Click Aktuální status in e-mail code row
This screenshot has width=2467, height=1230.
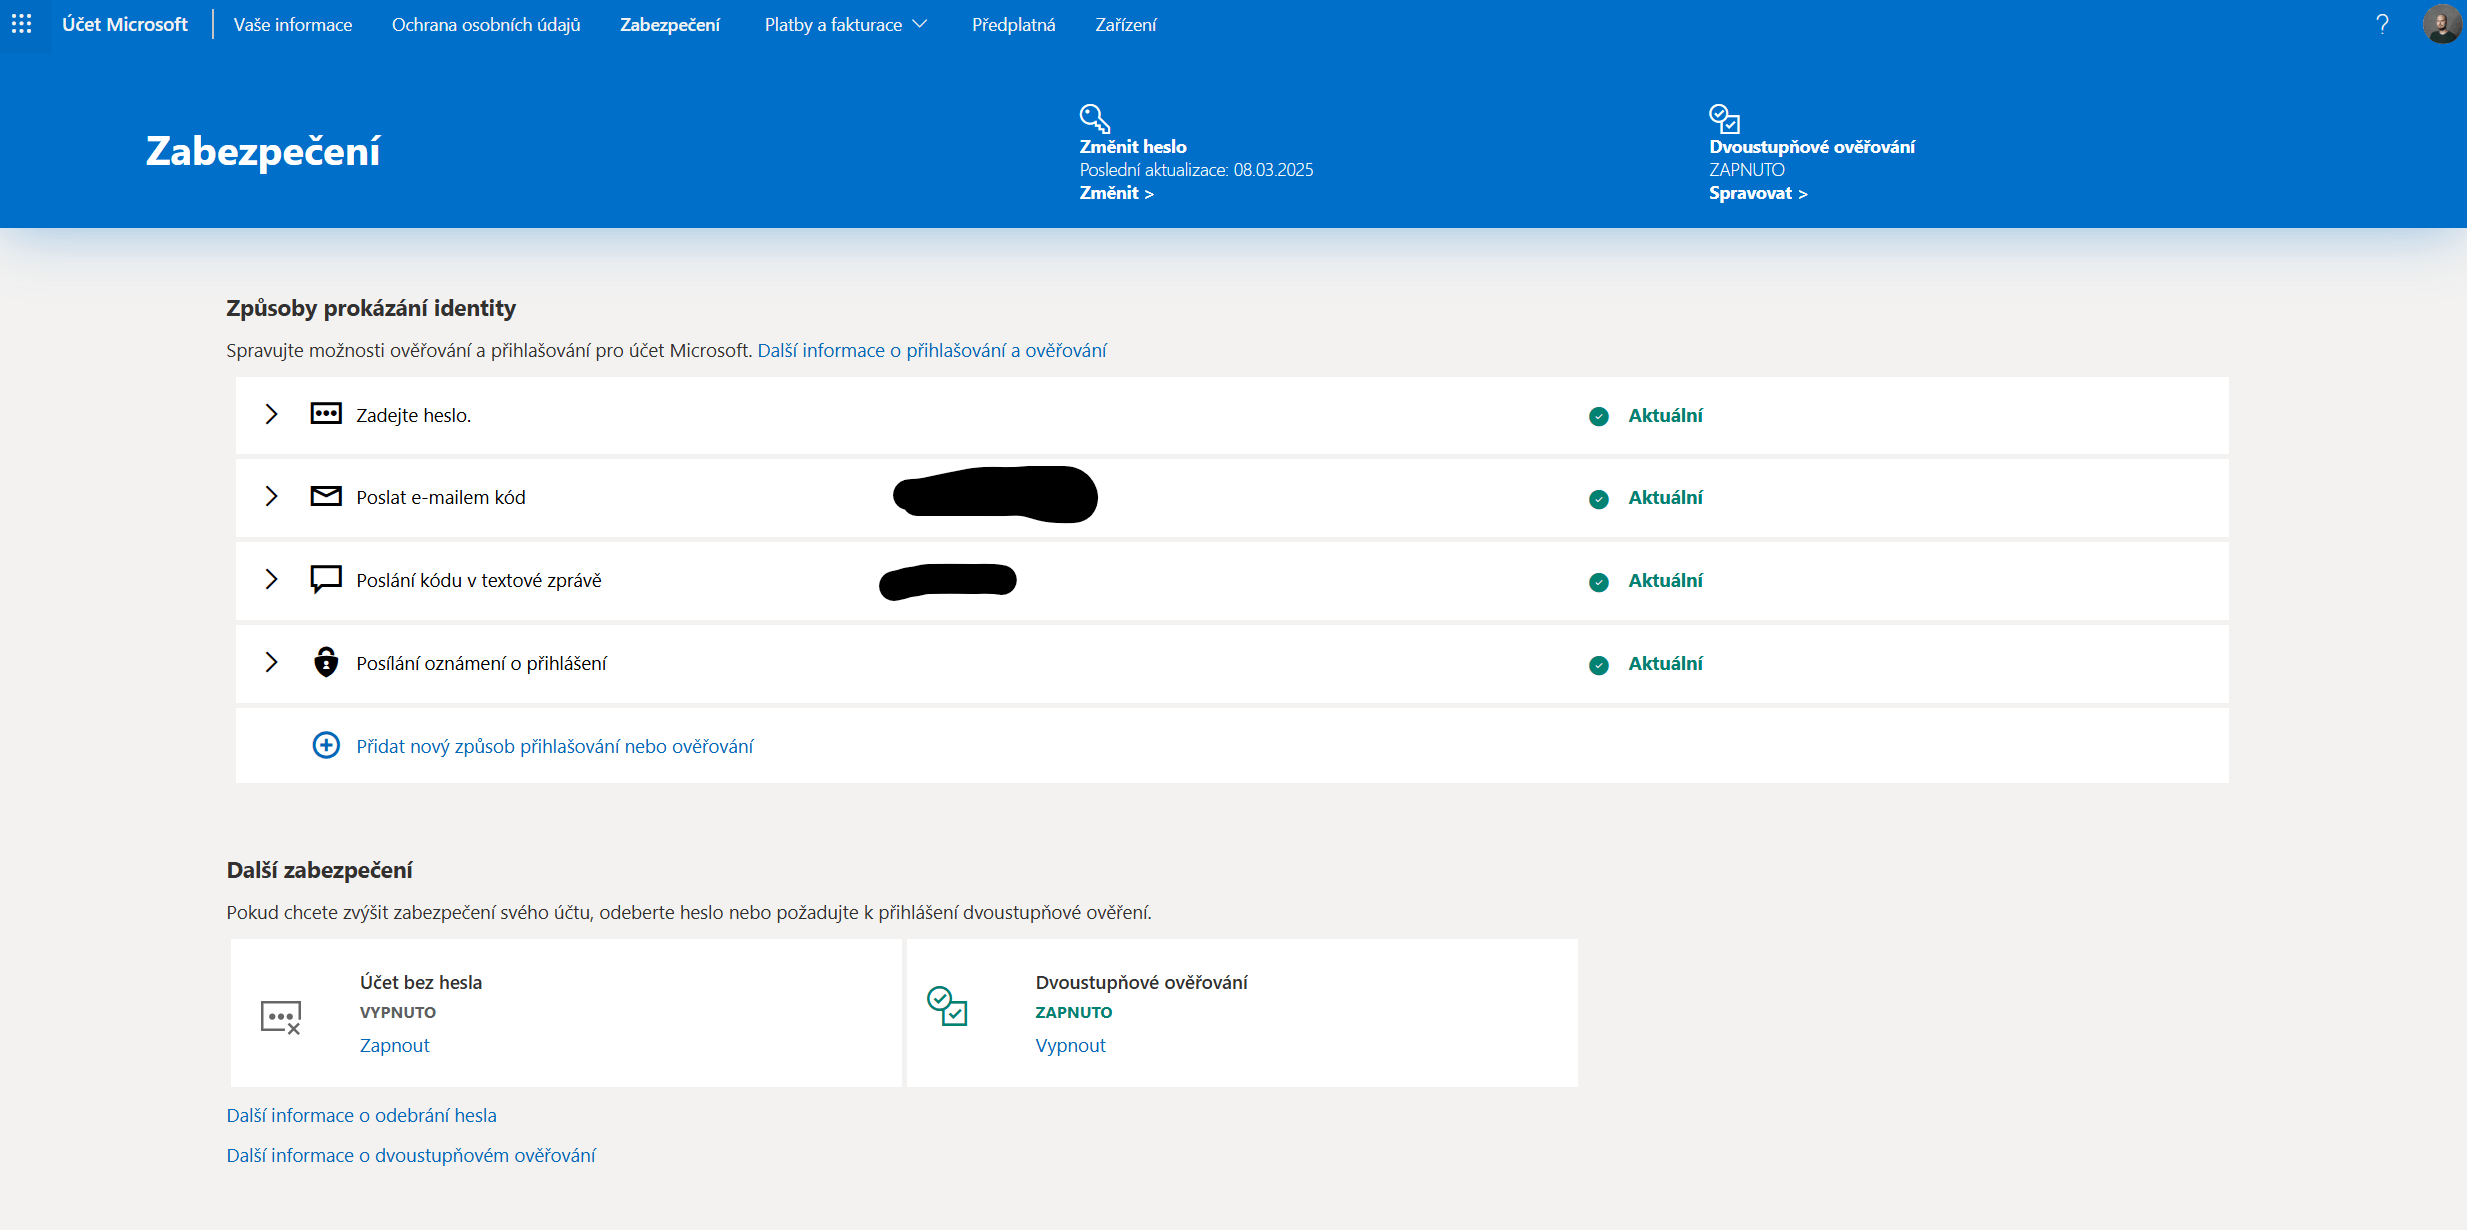(1665, 497)
